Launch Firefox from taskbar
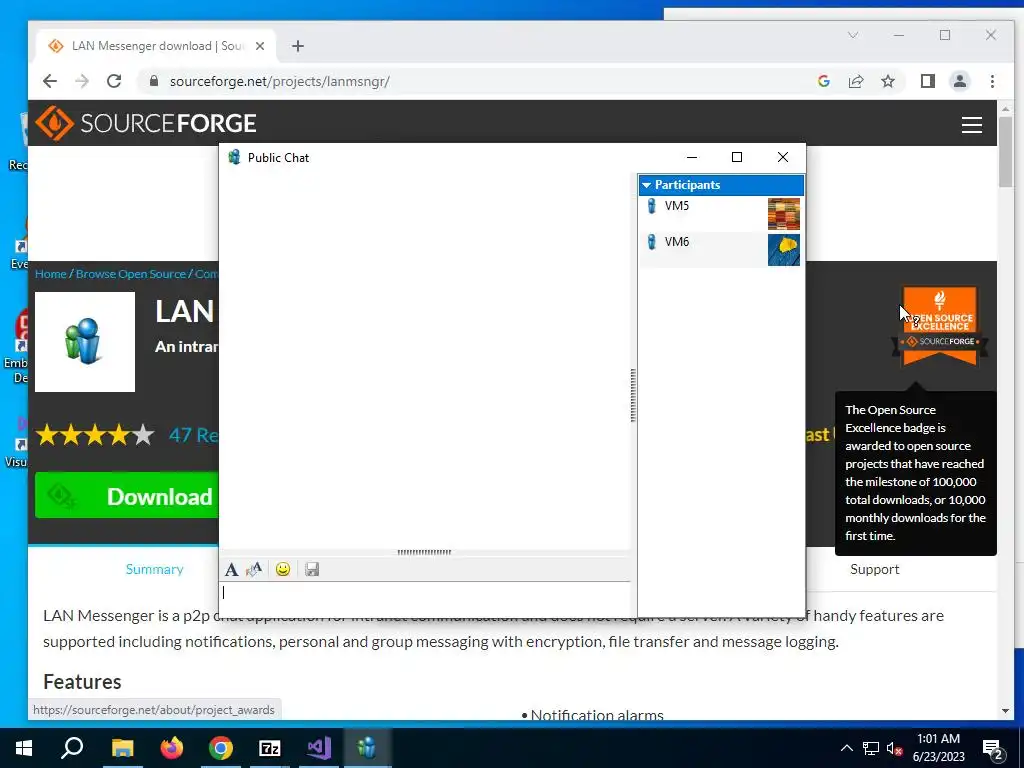 (172, 748)
